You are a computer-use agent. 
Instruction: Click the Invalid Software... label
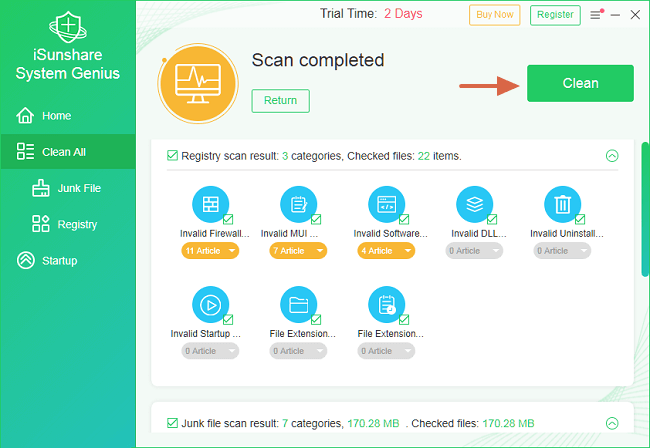tap(390, 234)
